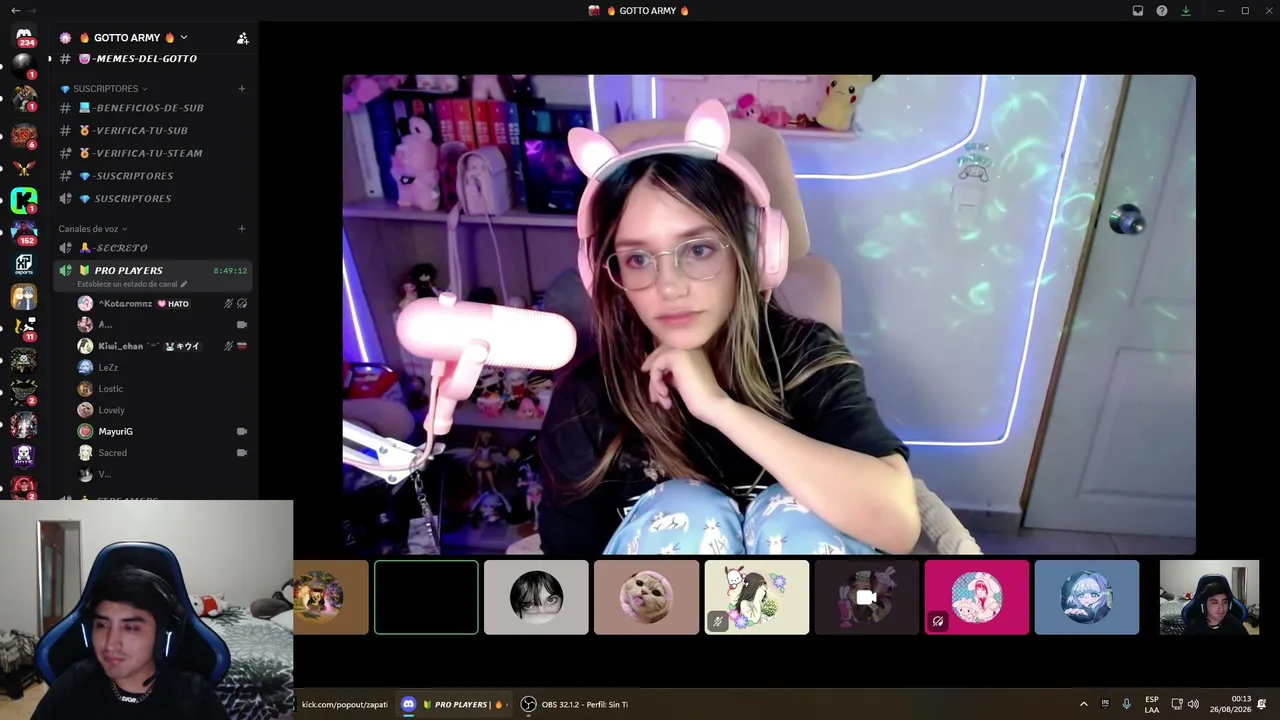Select the dark tile with camera icon

(x=867, y=597)
